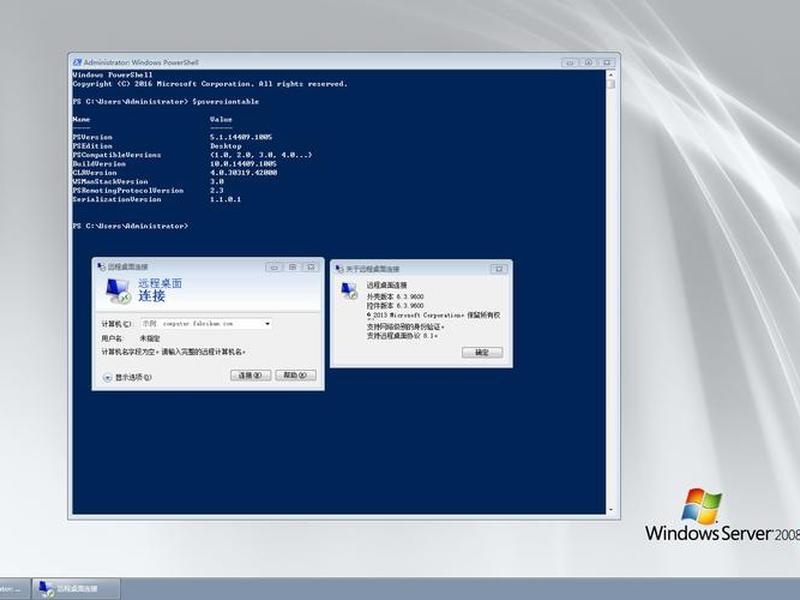
Task: Close the About Remote Desktop dialog
Action: (499, 269)
